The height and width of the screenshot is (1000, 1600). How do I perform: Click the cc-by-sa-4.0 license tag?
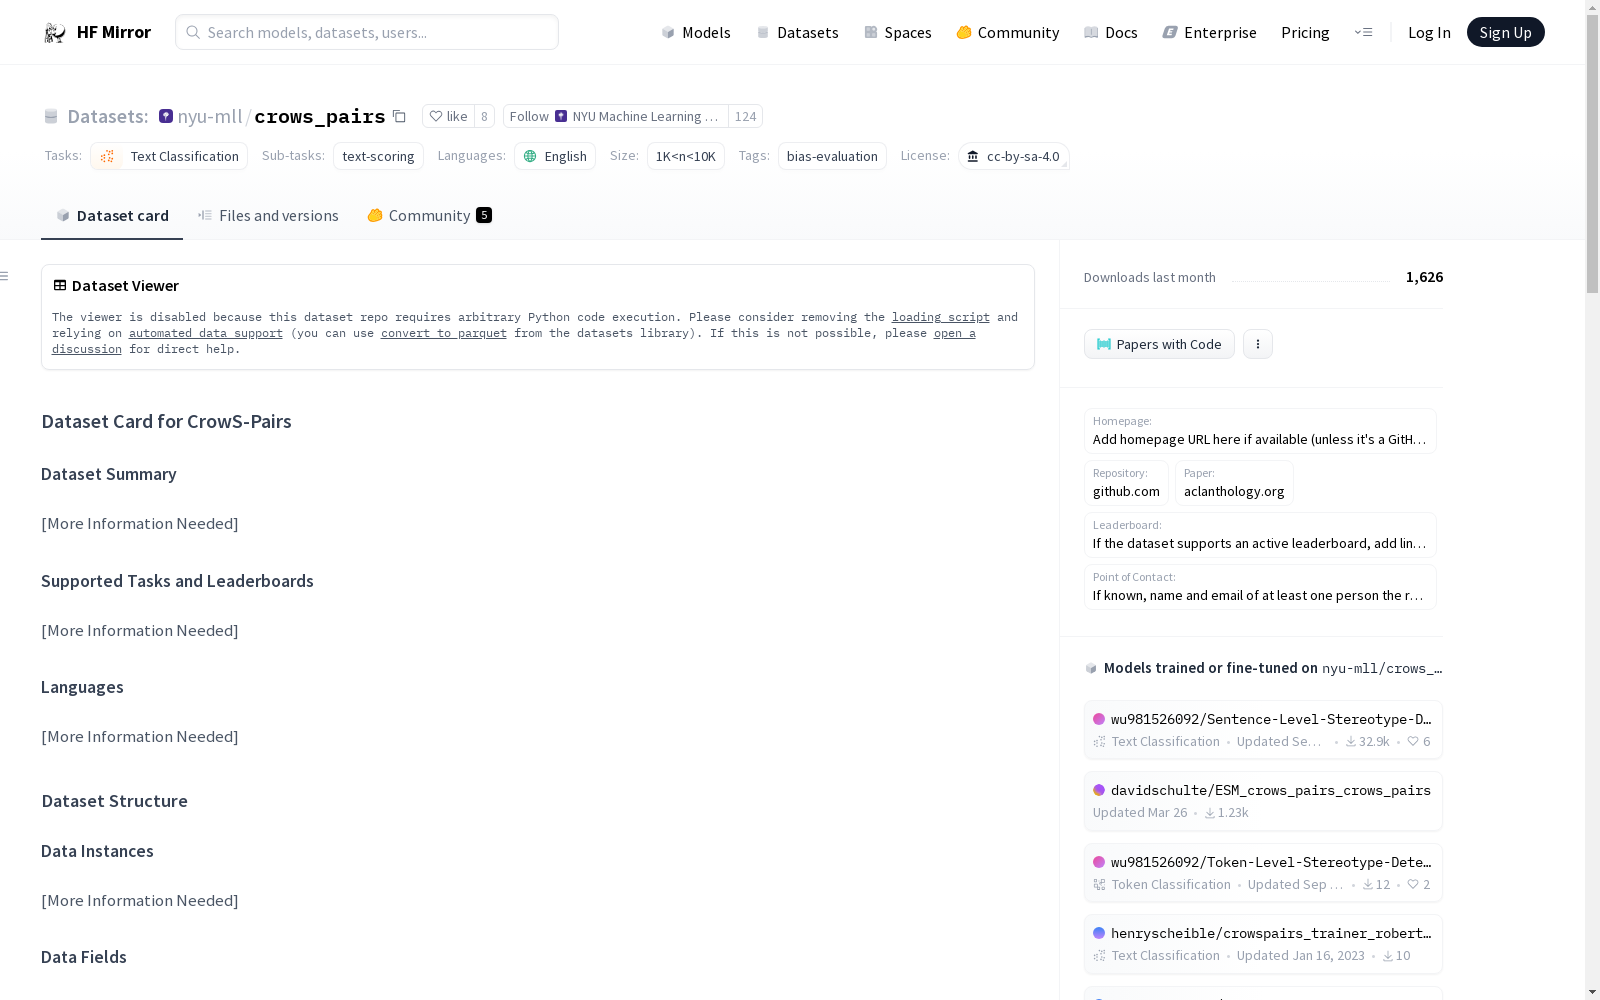[1014, 156]
